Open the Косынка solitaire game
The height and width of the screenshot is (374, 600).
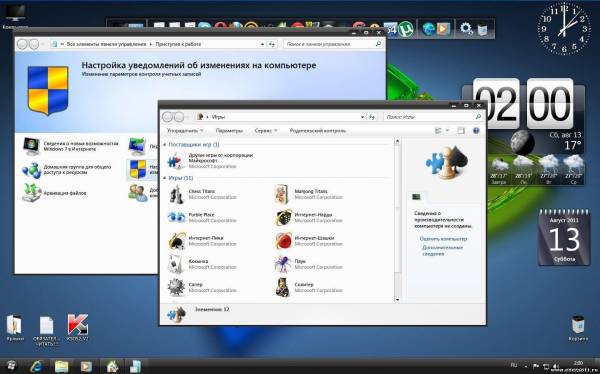202,264
